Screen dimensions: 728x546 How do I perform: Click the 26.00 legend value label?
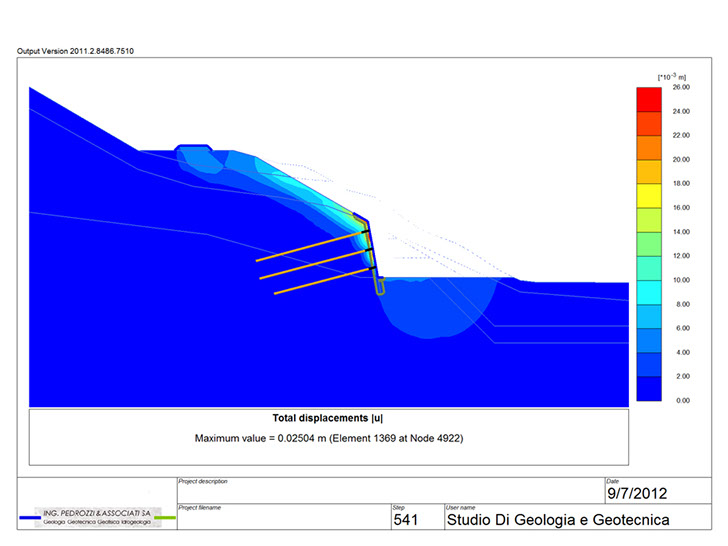[681, 88]
